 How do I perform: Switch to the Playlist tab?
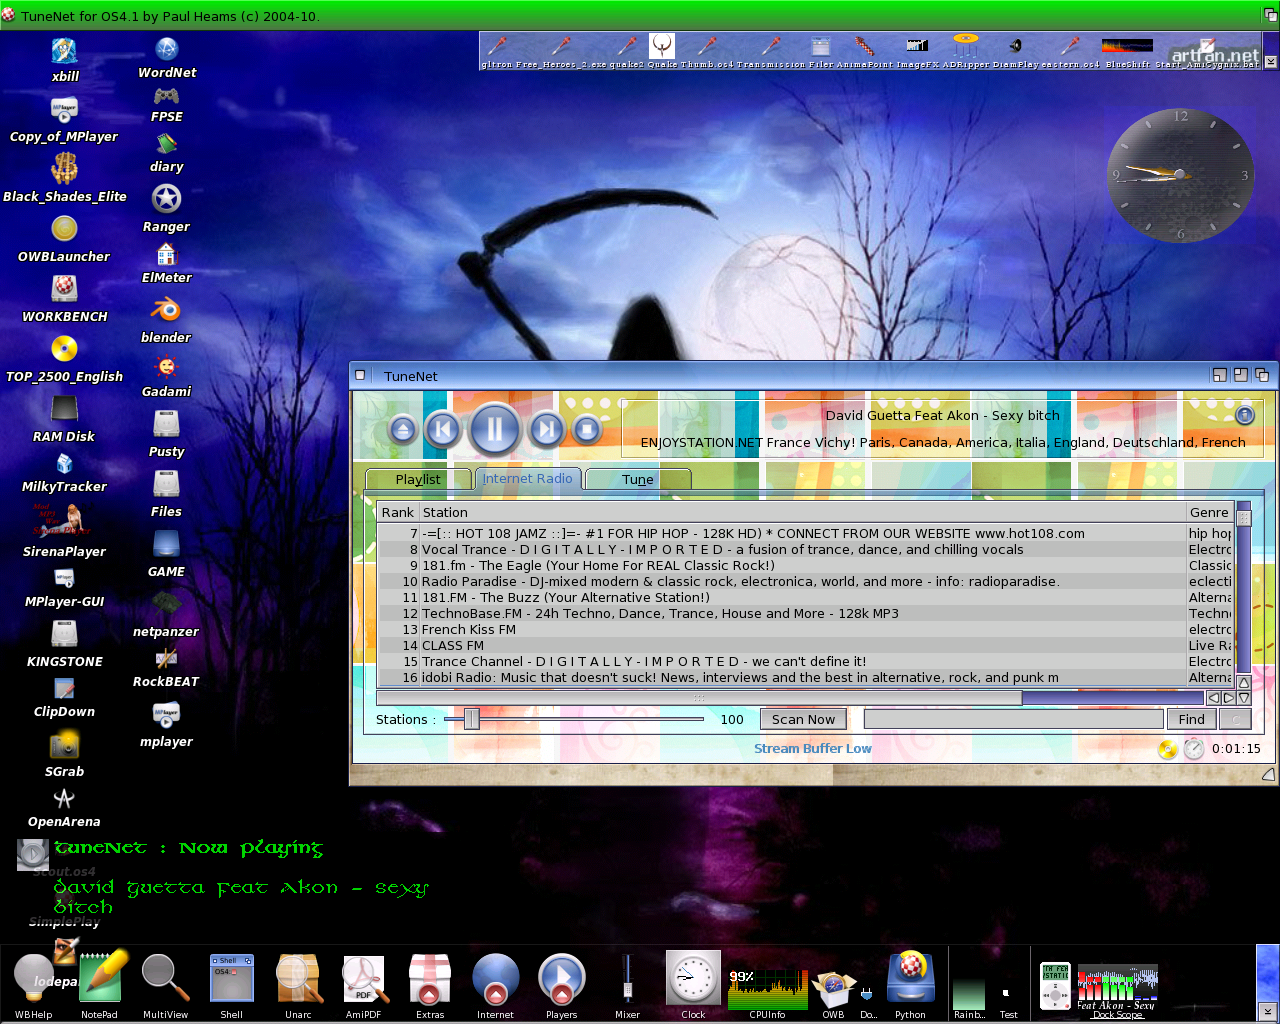[x=418, y=479]
